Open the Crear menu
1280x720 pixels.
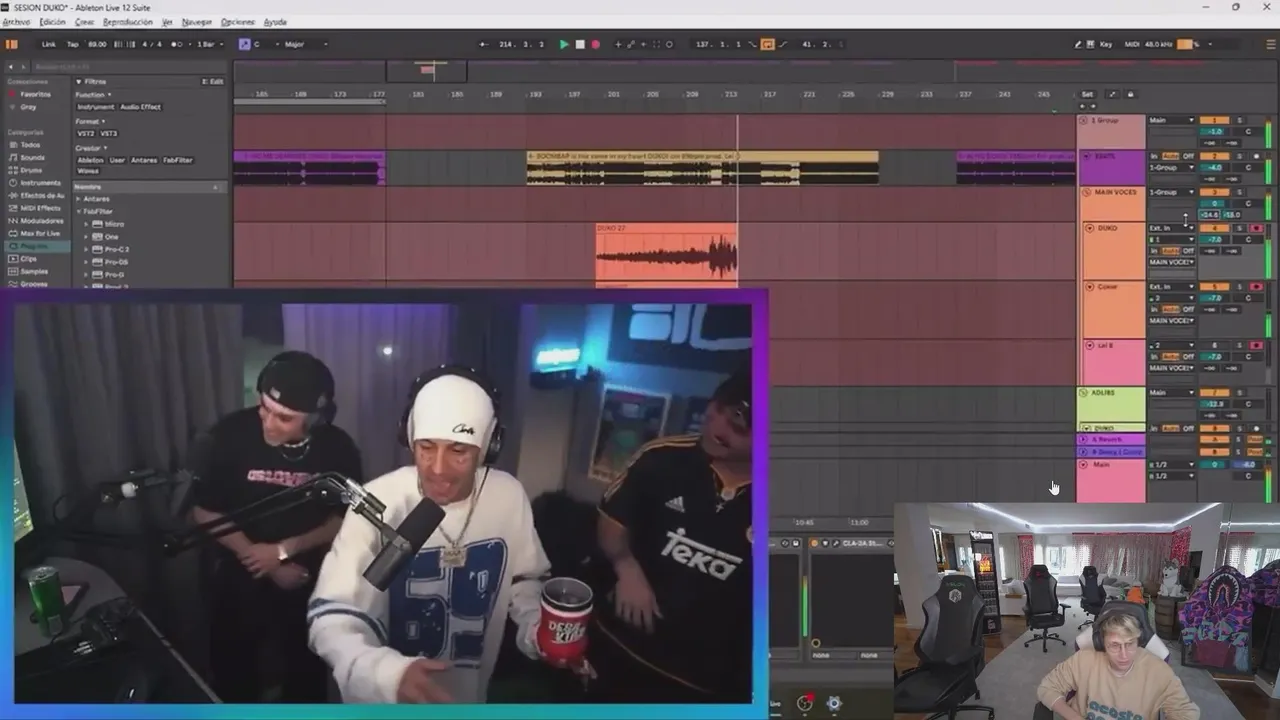[x=85, y=21]
